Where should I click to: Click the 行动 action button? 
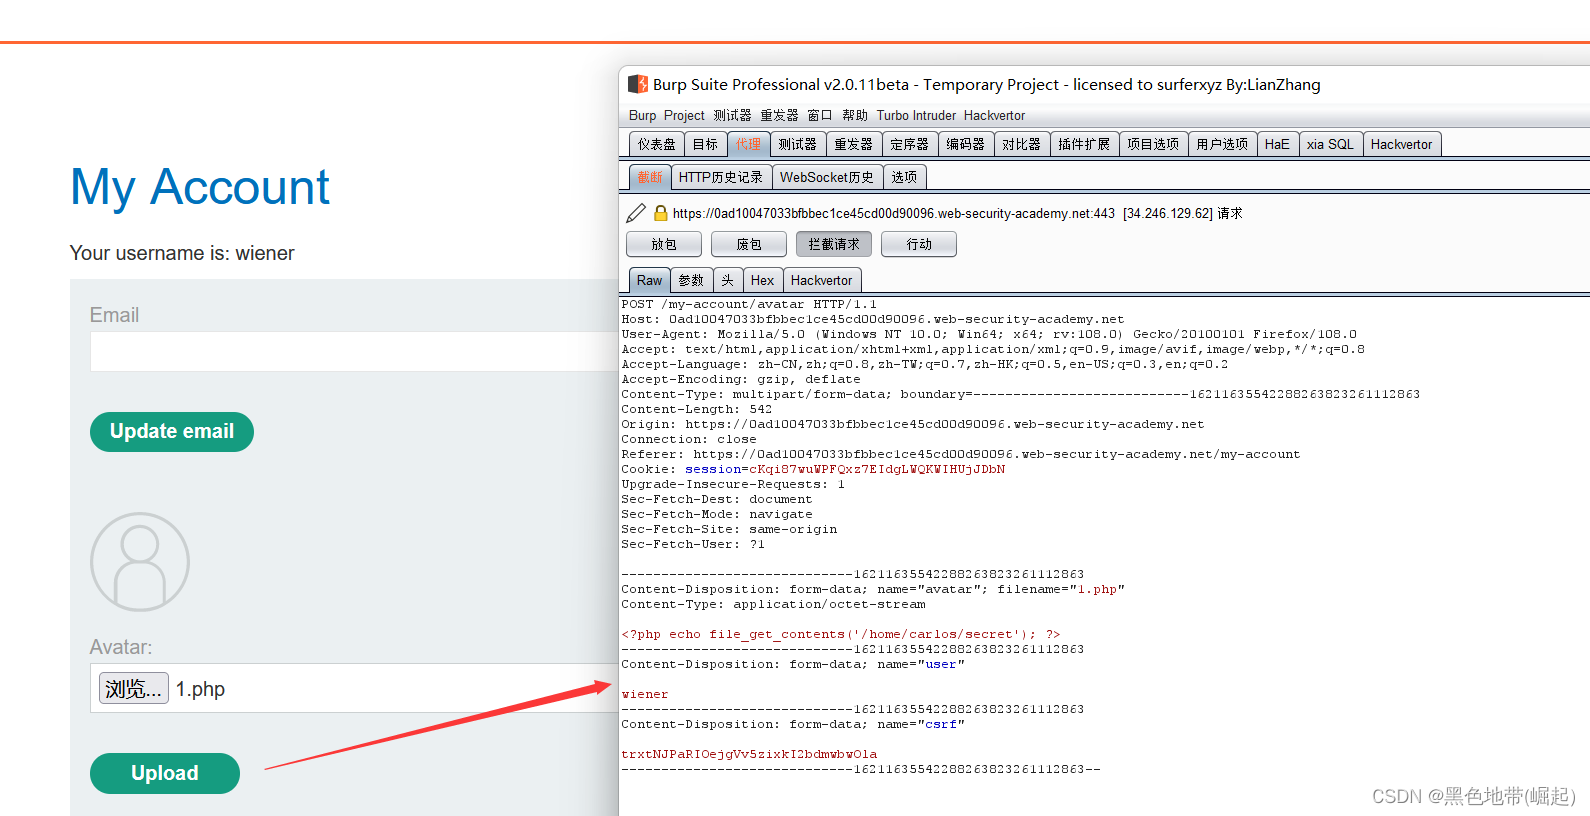[919, 244]
